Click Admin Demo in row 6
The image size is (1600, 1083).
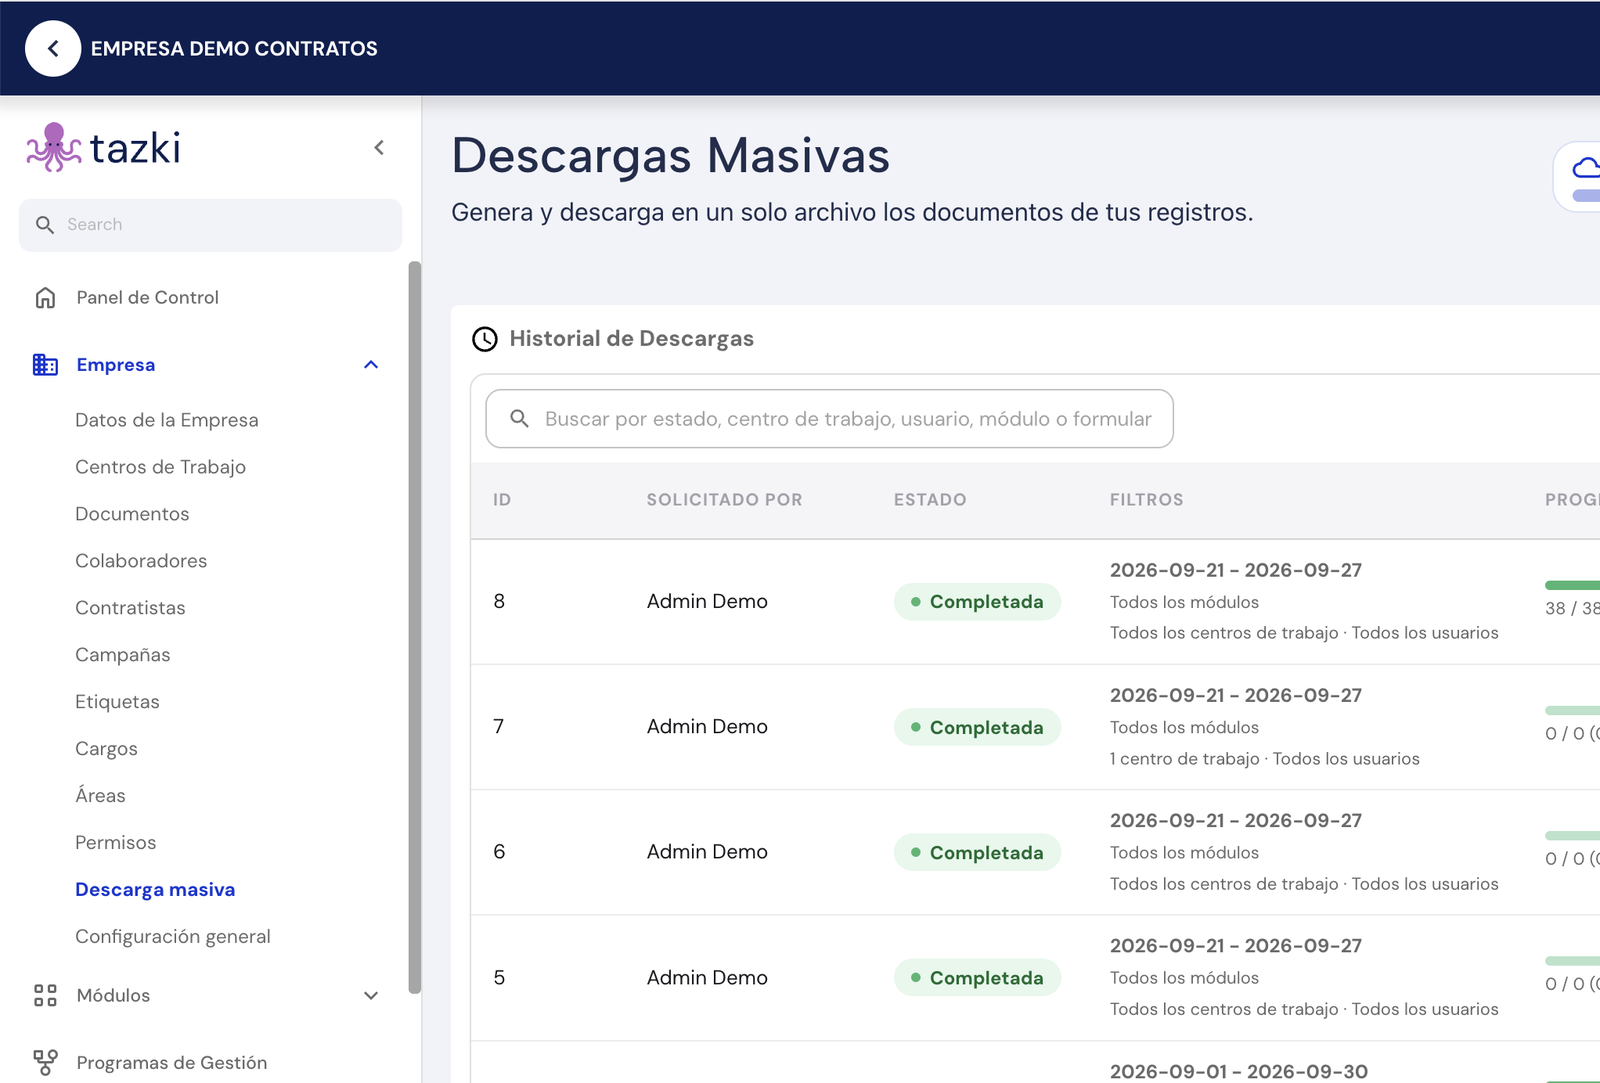[x=707, y=852]
